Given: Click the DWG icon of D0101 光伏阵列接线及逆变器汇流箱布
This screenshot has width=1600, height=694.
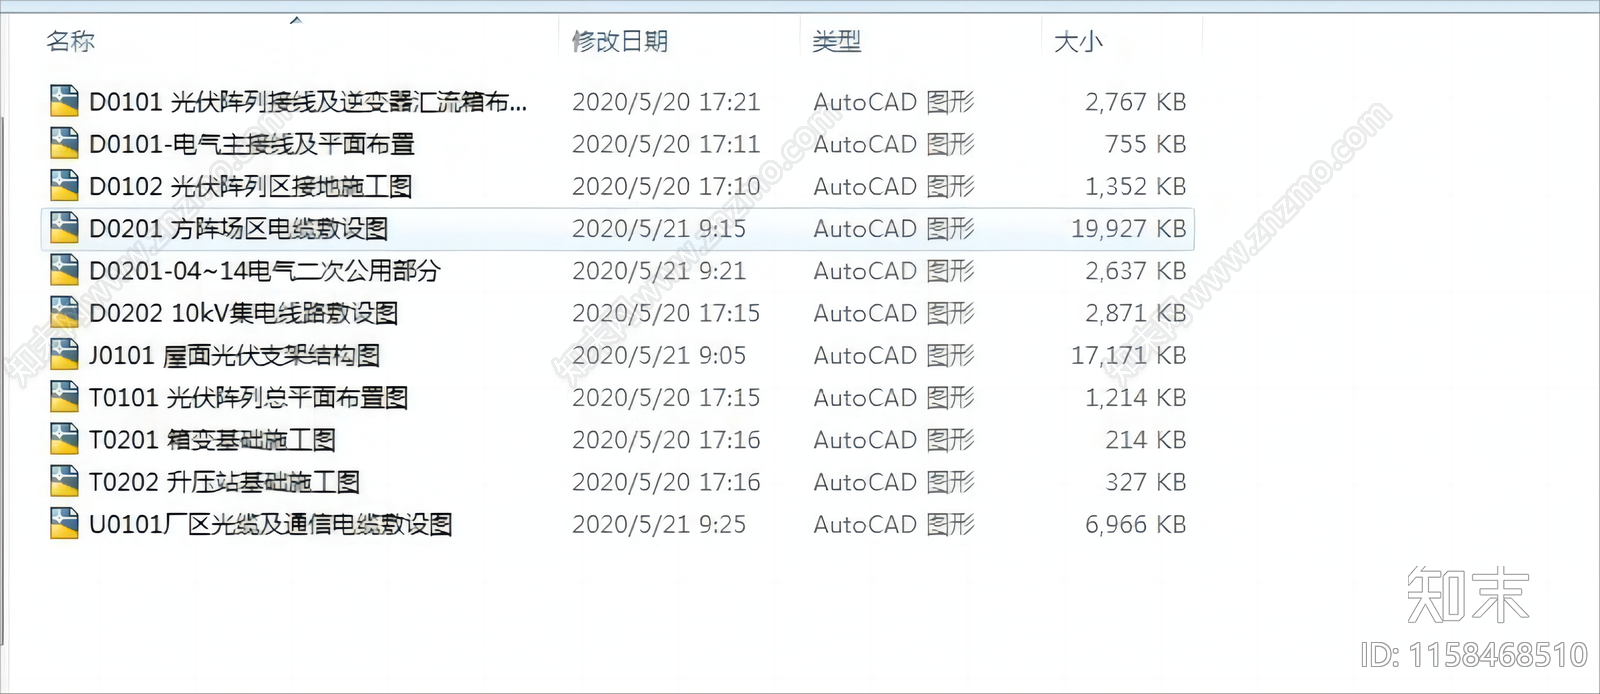Looking at the screenshot, I should pos(64,101).
